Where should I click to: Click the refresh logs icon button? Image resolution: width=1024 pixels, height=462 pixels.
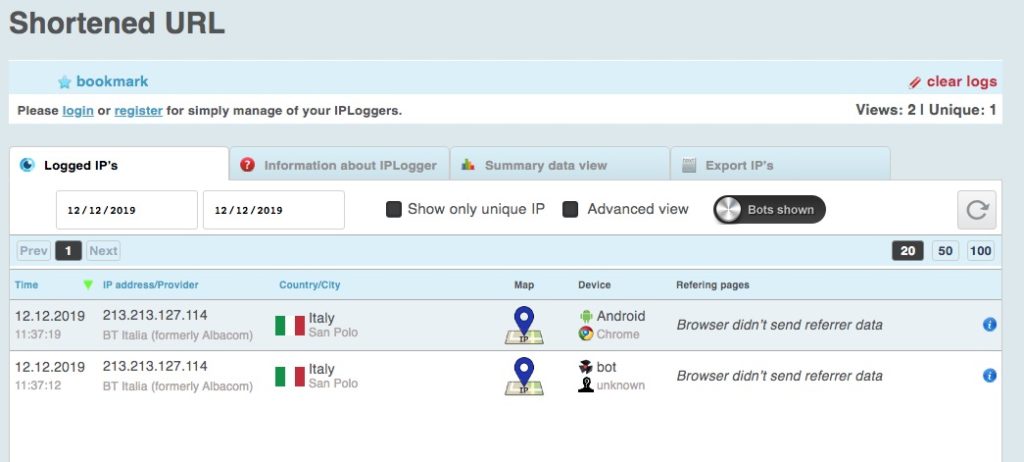click(977, 210)
